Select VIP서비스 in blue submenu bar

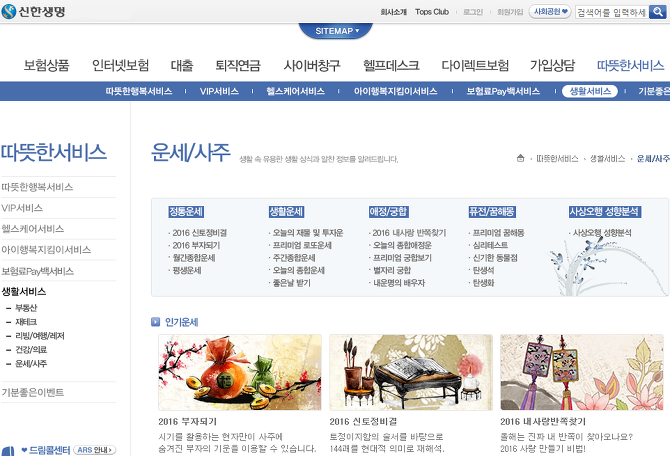[x=219, y=91]
